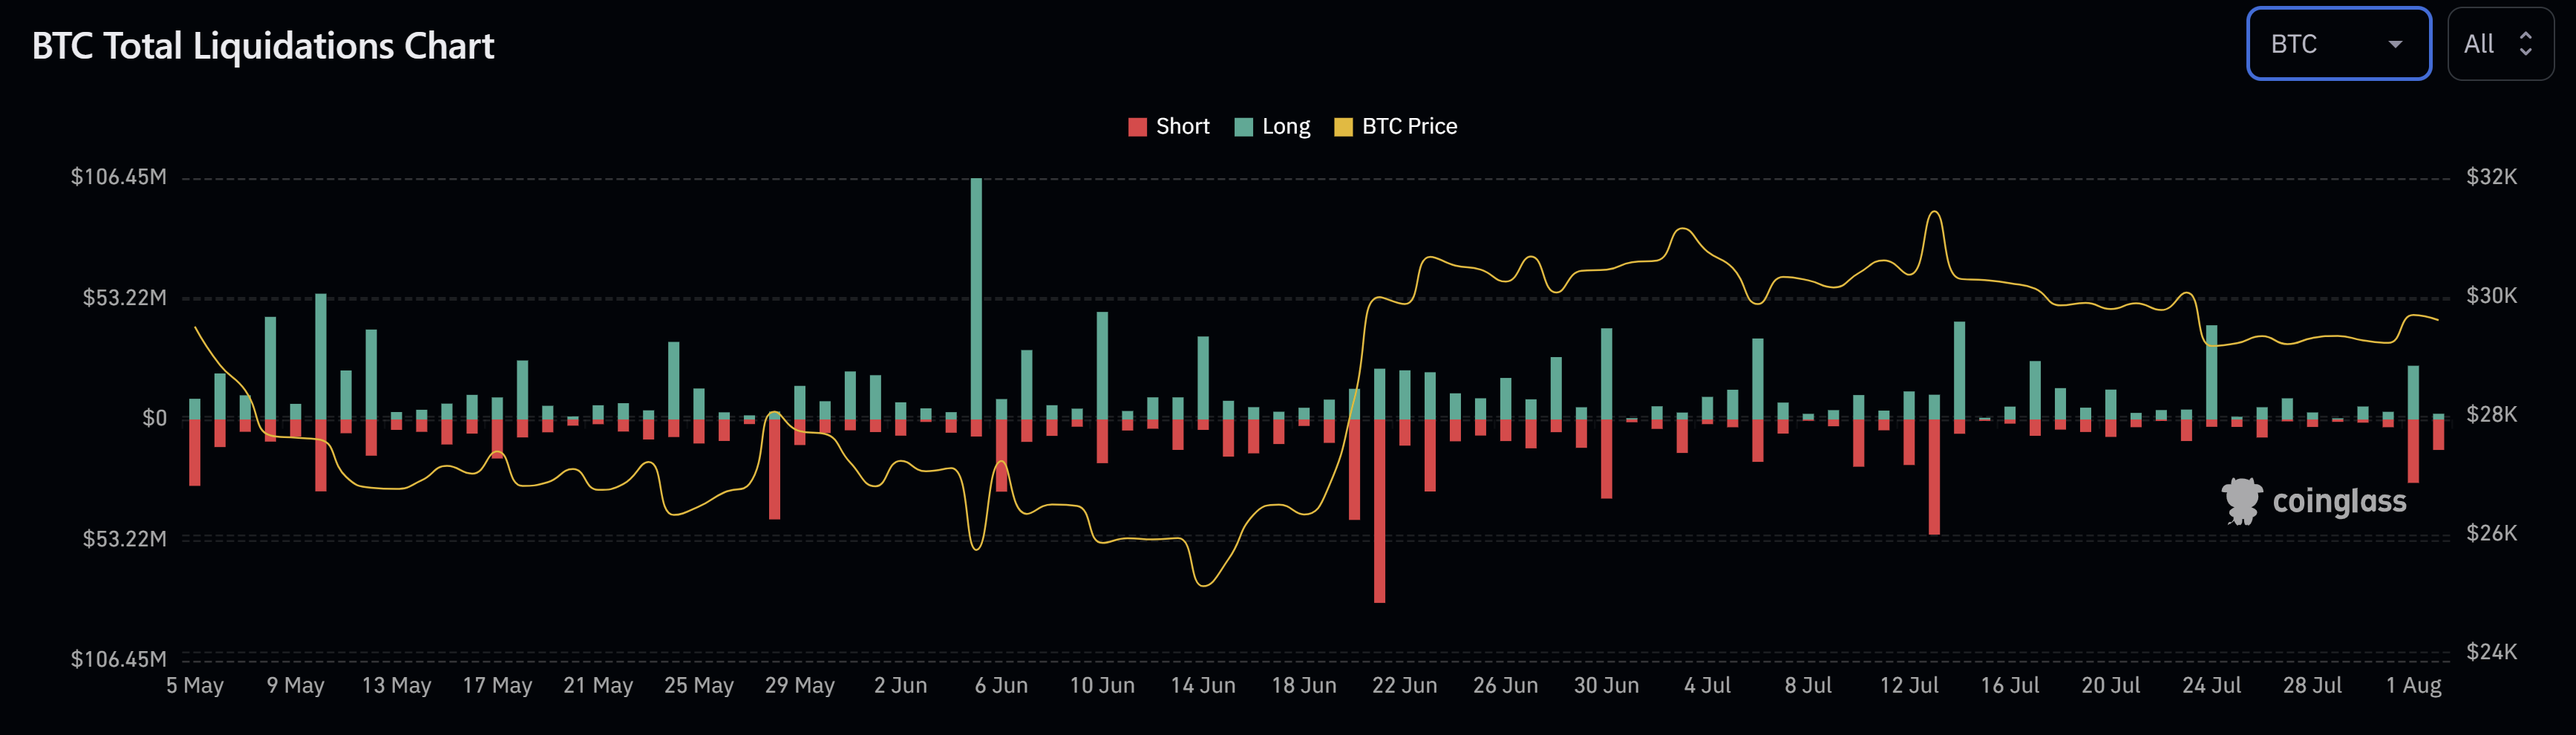Viewport: 2576px width, 735px height.
Task: Click the Long legend label
Action: (1288, 126)
